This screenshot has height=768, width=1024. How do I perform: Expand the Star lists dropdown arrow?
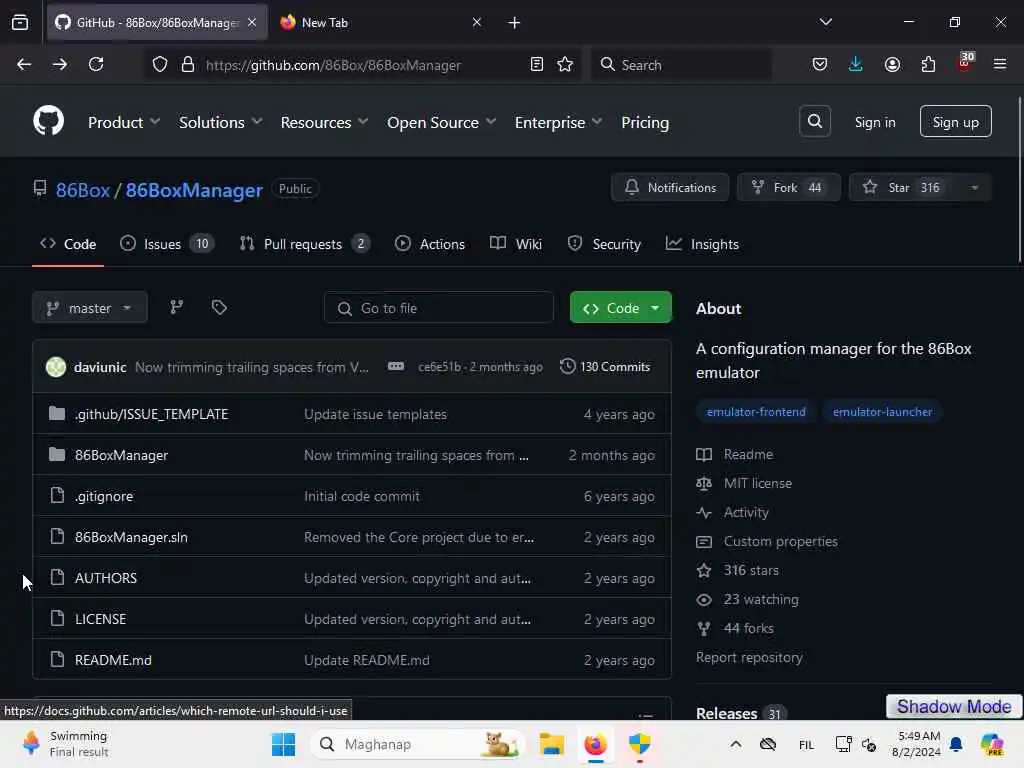point(974,187)
